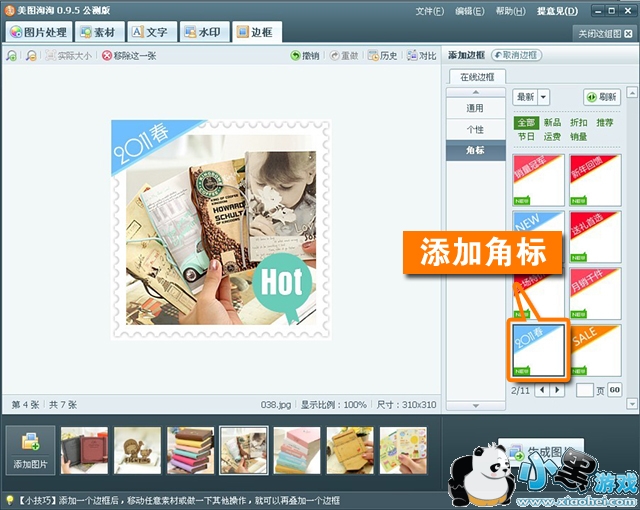The width and height of the screenshot is (640, 510).
Task: Click border panel scrollbar up arrow
Action: 632,92
